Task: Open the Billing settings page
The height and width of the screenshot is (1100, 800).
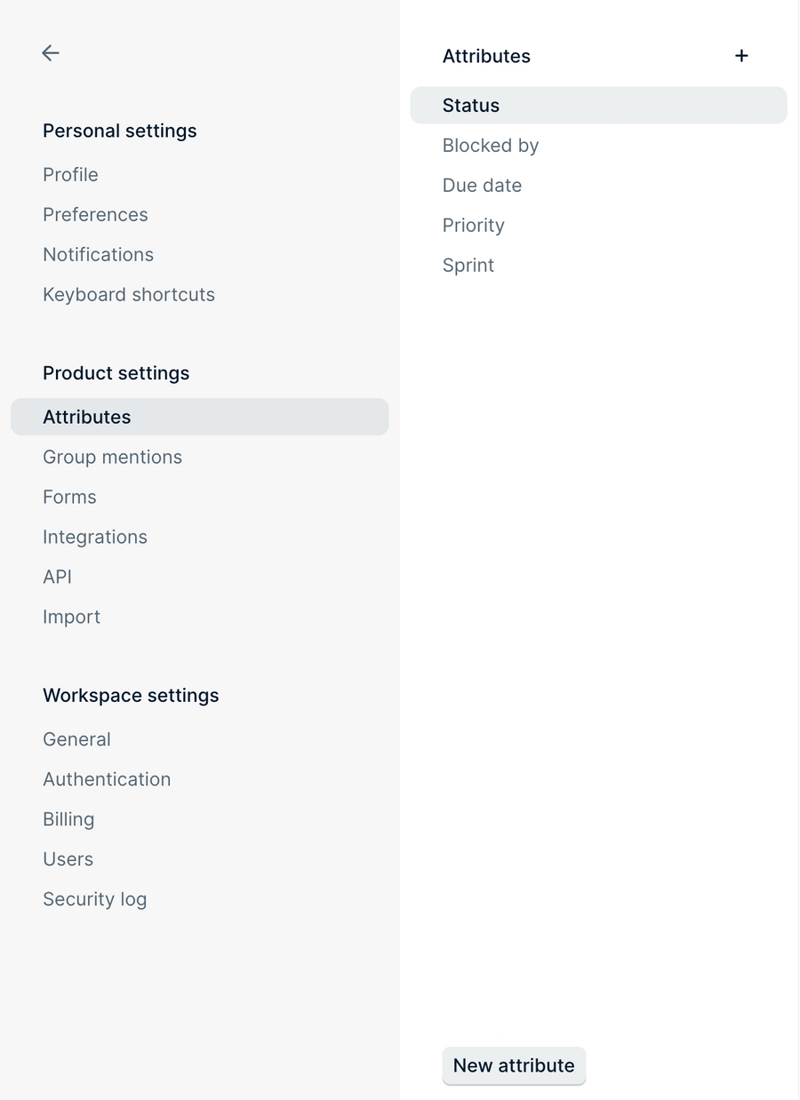Action: pyautogui.click(x=68, y=818)
